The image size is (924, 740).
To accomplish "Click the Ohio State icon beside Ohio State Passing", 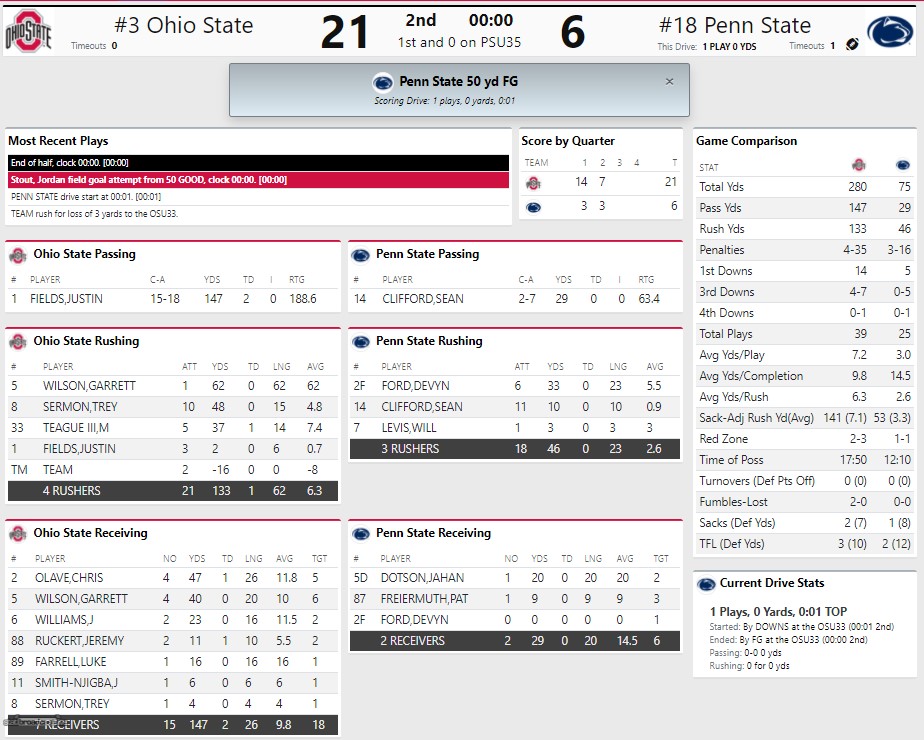I will (18, 255).
